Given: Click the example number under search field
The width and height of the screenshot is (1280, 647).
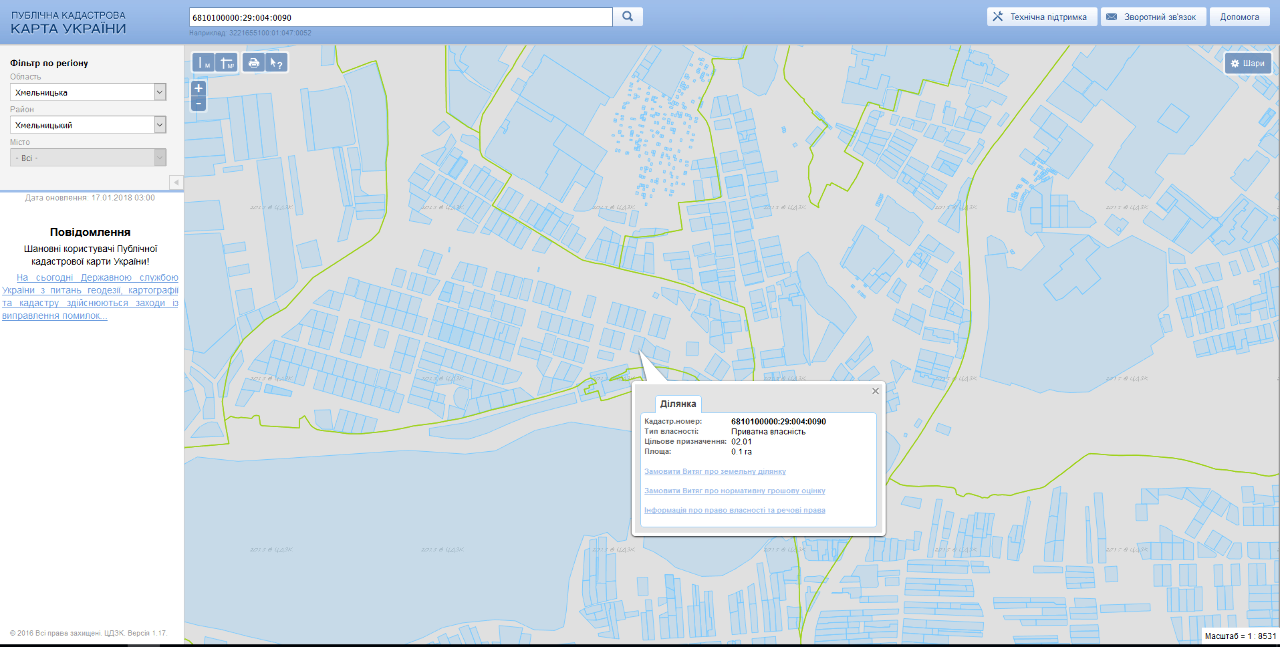Looking at the screenshot, I should click(272, 33).
